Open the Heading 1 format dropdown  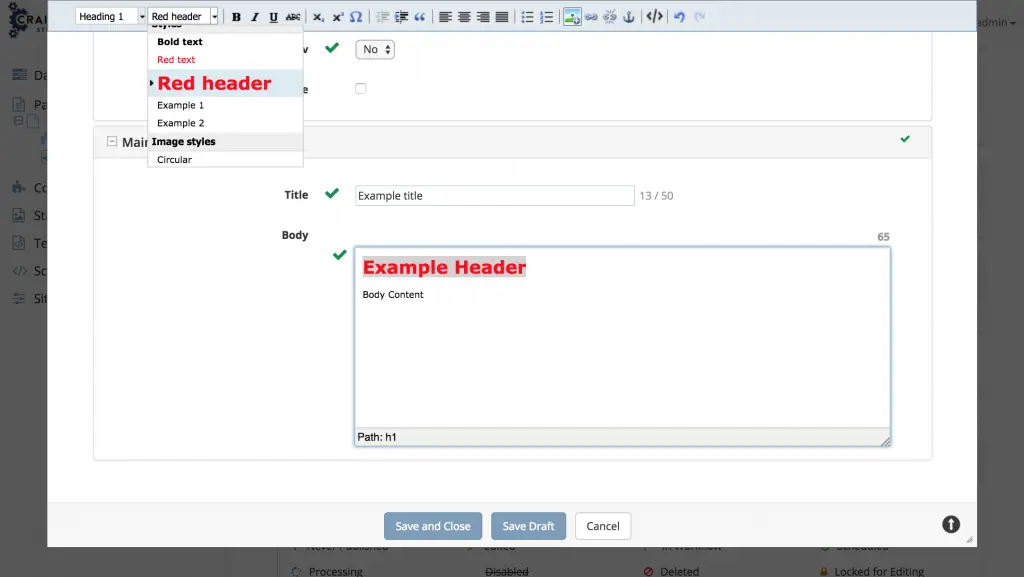click(111, 17)
